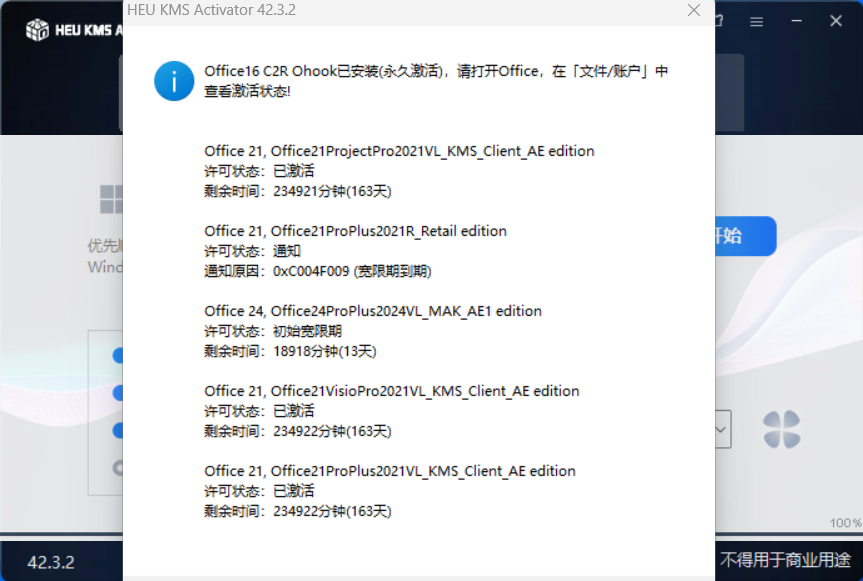Viewport: 863px width, 581px height.
Task: Select the third blue radio option
Action: [118, 431]
